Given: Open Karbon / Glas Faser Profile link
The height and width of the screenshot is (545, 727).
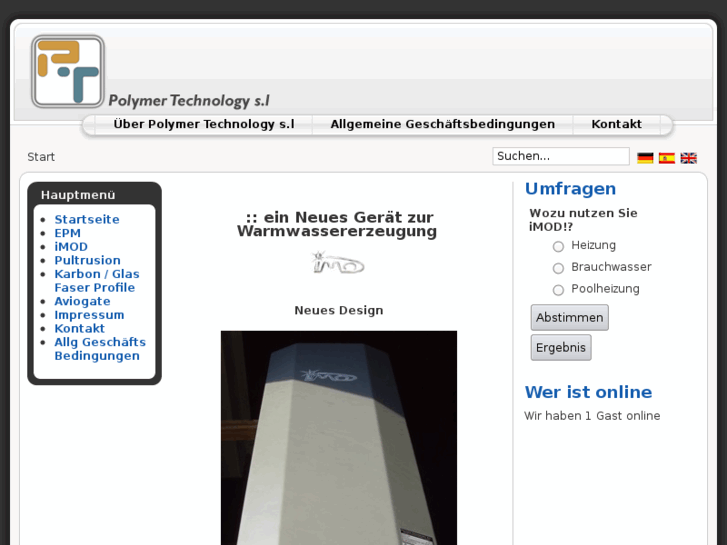Looking at the screenshot, I should 96,281.
